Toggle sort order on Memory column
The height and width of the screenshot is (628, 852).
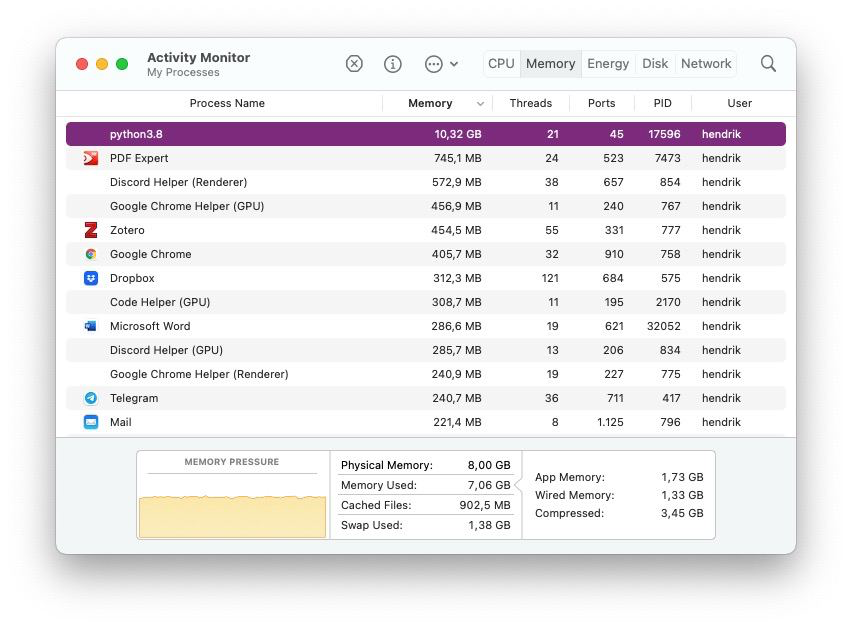point(481,104)
